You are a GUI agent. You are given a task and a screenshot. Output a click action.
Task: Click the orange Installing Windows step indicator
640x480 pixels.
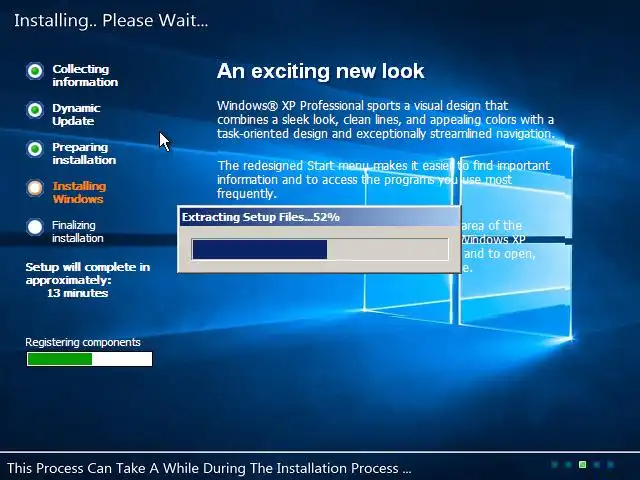tap(35, 188)
